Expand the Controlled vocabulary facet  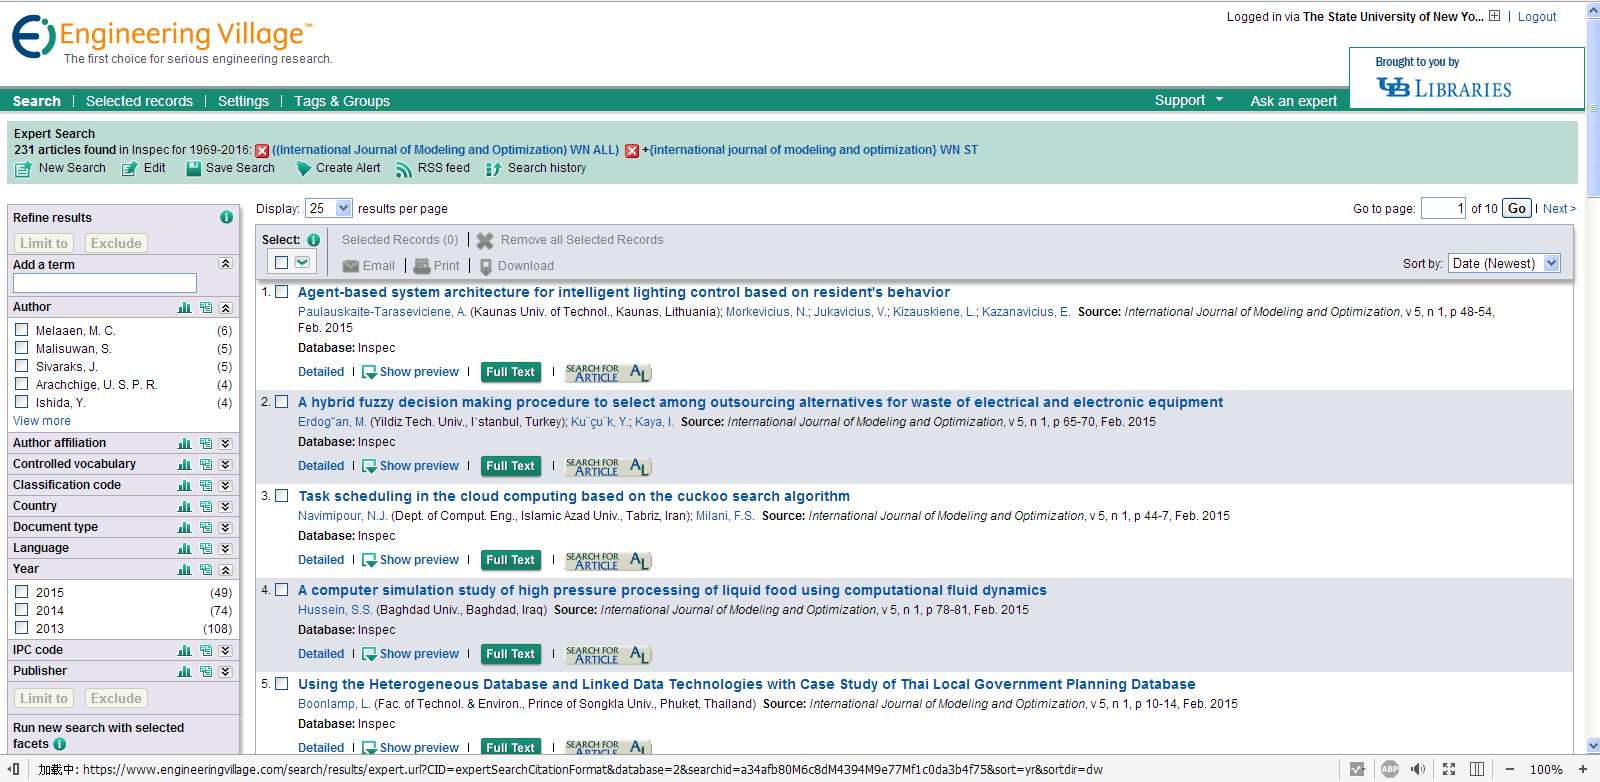(x=225, y=464)
